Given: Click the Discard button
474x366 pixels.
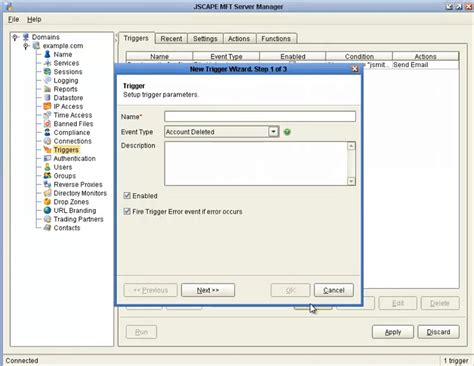Looking at the screenshot, I should (438, 332).
